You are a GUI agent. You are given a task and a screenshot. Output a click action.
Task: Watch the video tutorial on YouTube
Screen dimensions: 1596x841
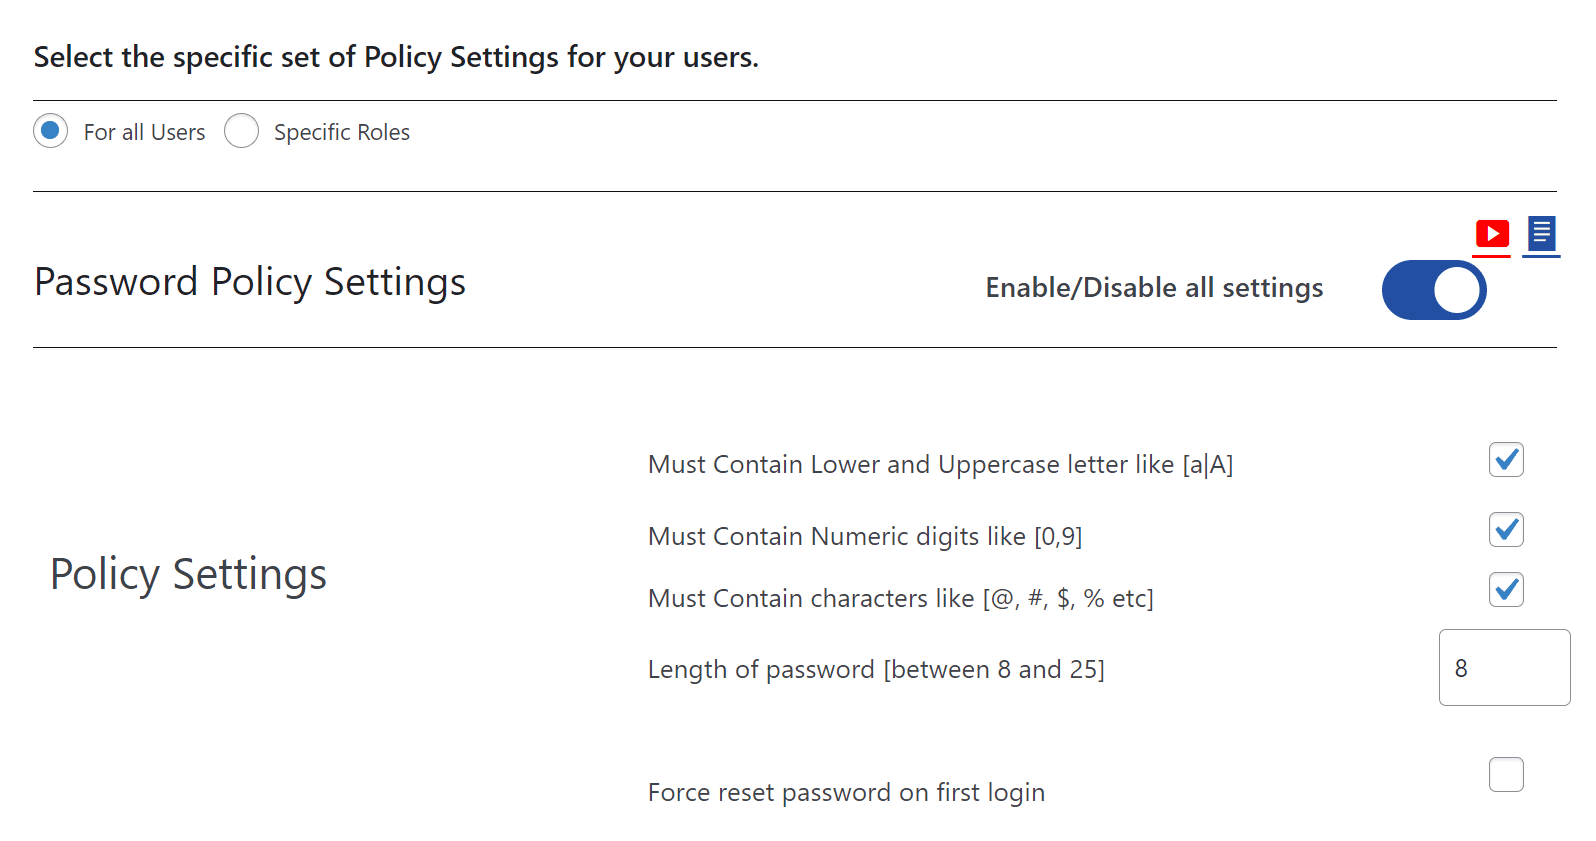[x=1491, y=234]
